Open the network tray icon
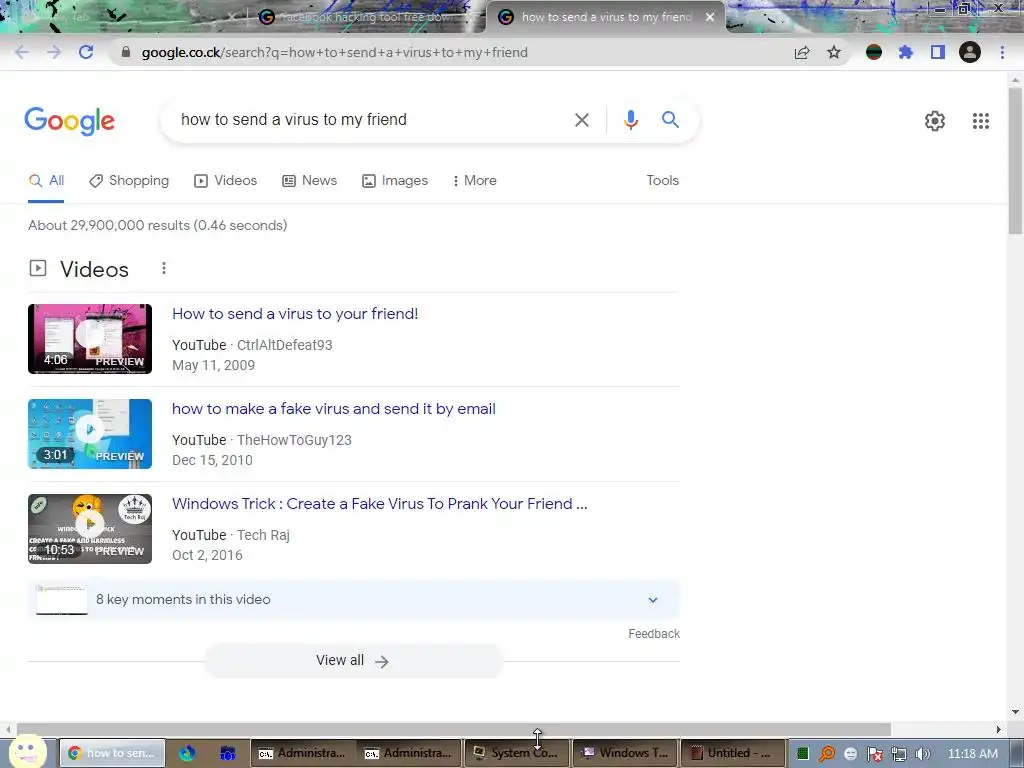 [899, 754]
